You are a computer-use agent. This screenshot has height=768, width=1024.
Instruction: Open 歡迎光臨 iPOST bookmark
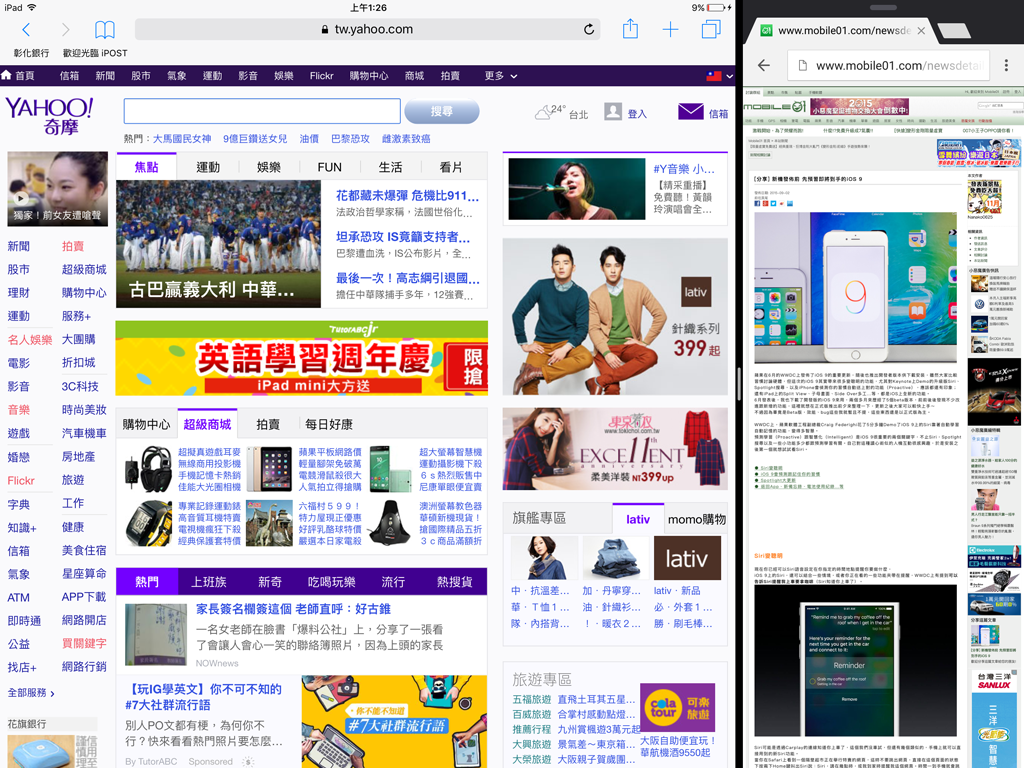pyautogui.click(x=95, y=53)
